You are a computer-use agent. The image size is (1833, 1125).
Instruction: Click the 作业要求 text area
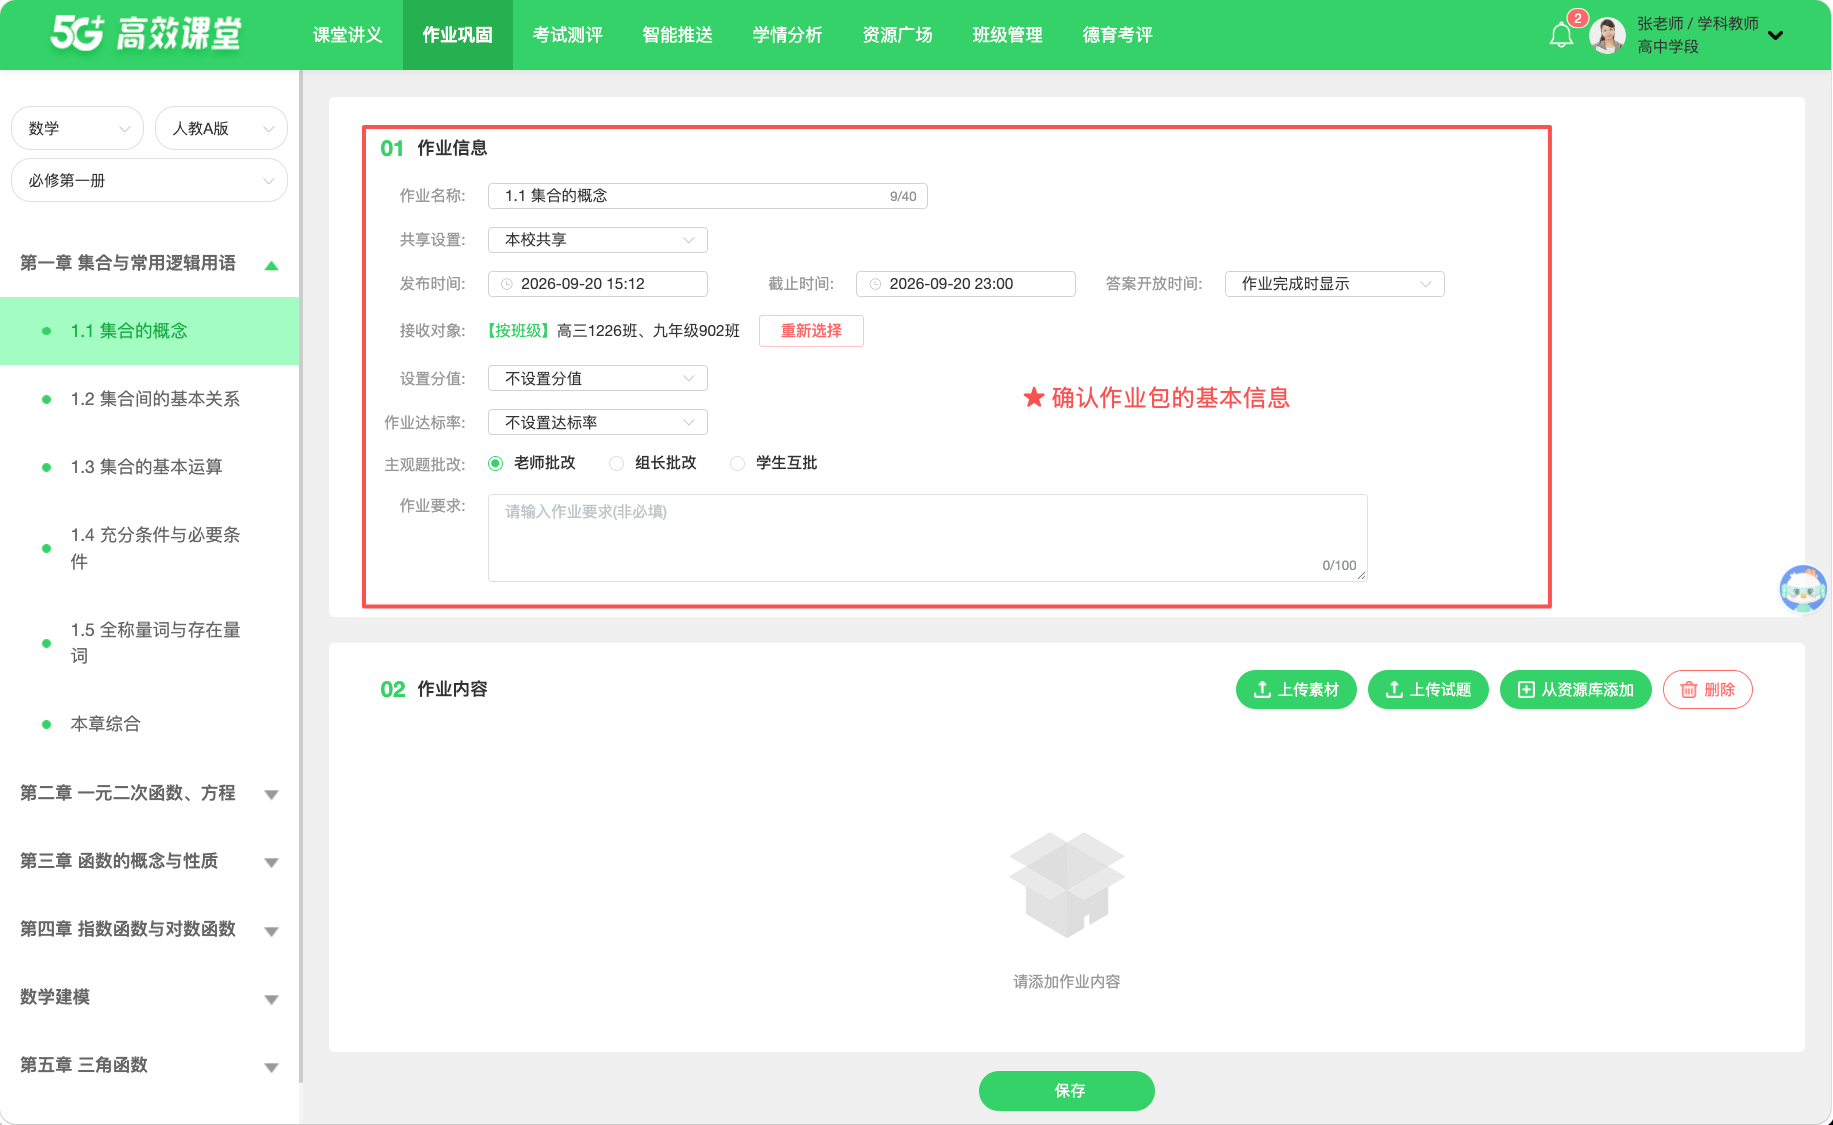point(928,538)
